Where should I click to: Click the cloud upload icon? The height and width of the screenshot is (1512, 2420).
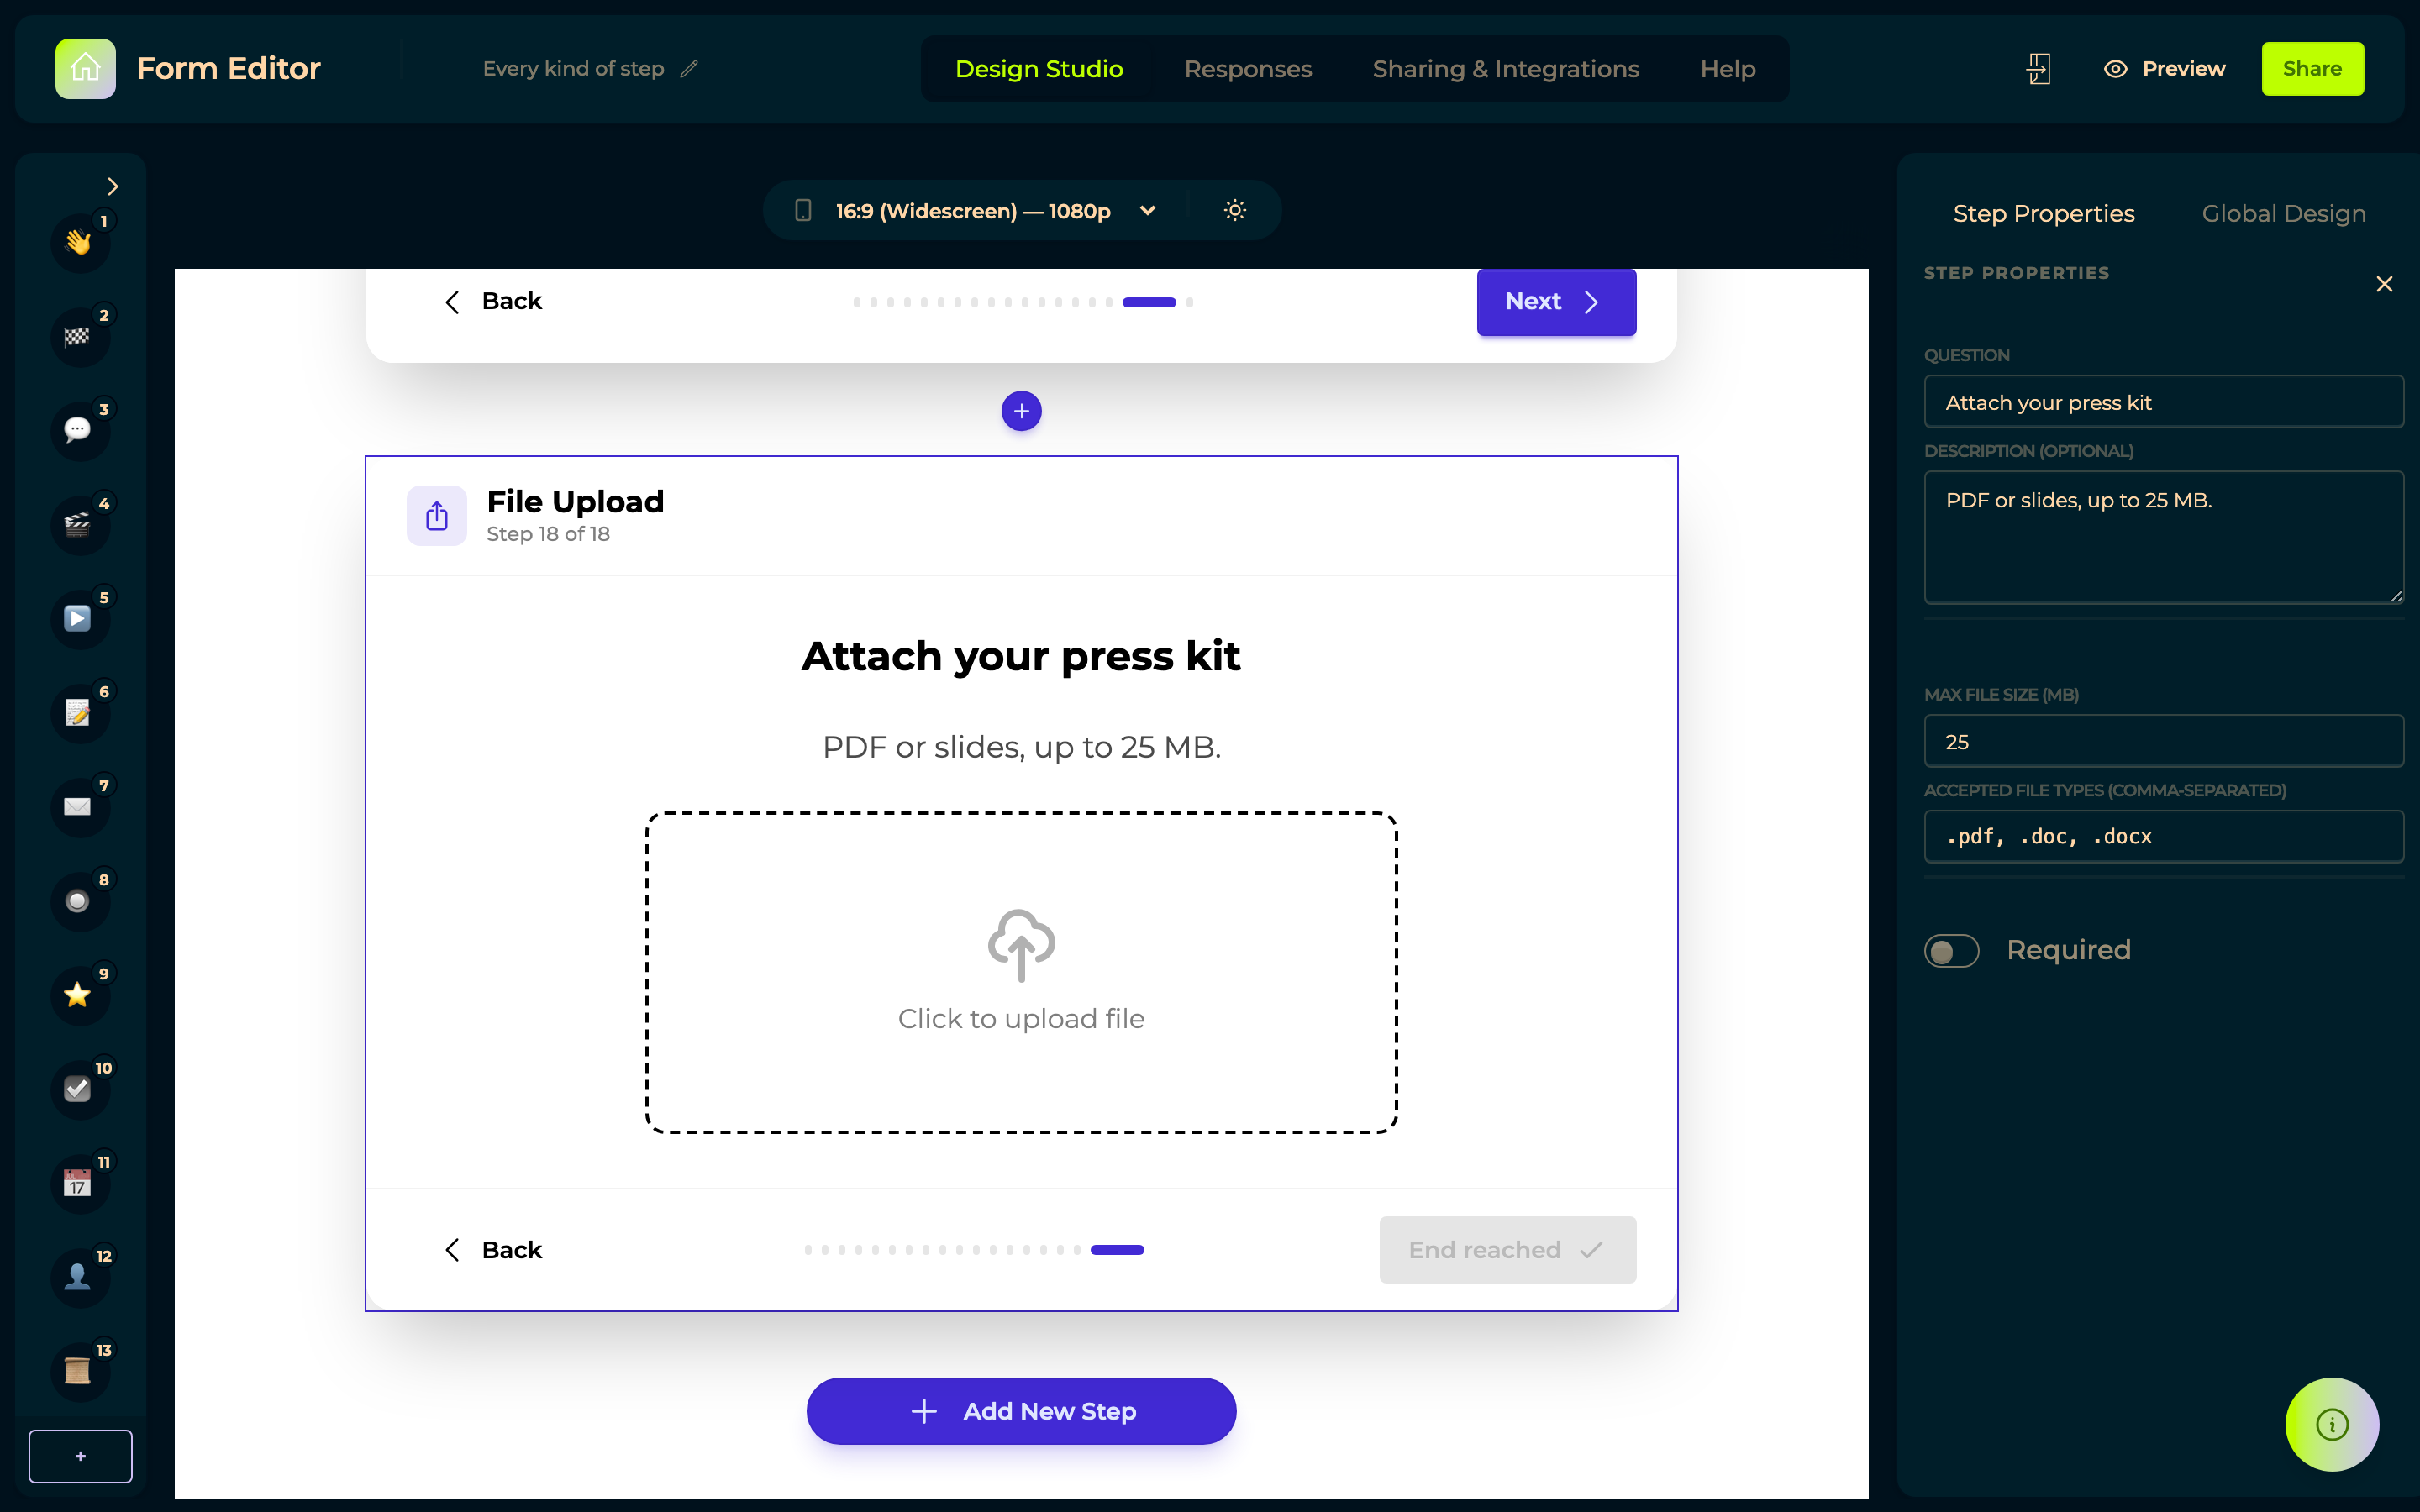[1021, 945]
